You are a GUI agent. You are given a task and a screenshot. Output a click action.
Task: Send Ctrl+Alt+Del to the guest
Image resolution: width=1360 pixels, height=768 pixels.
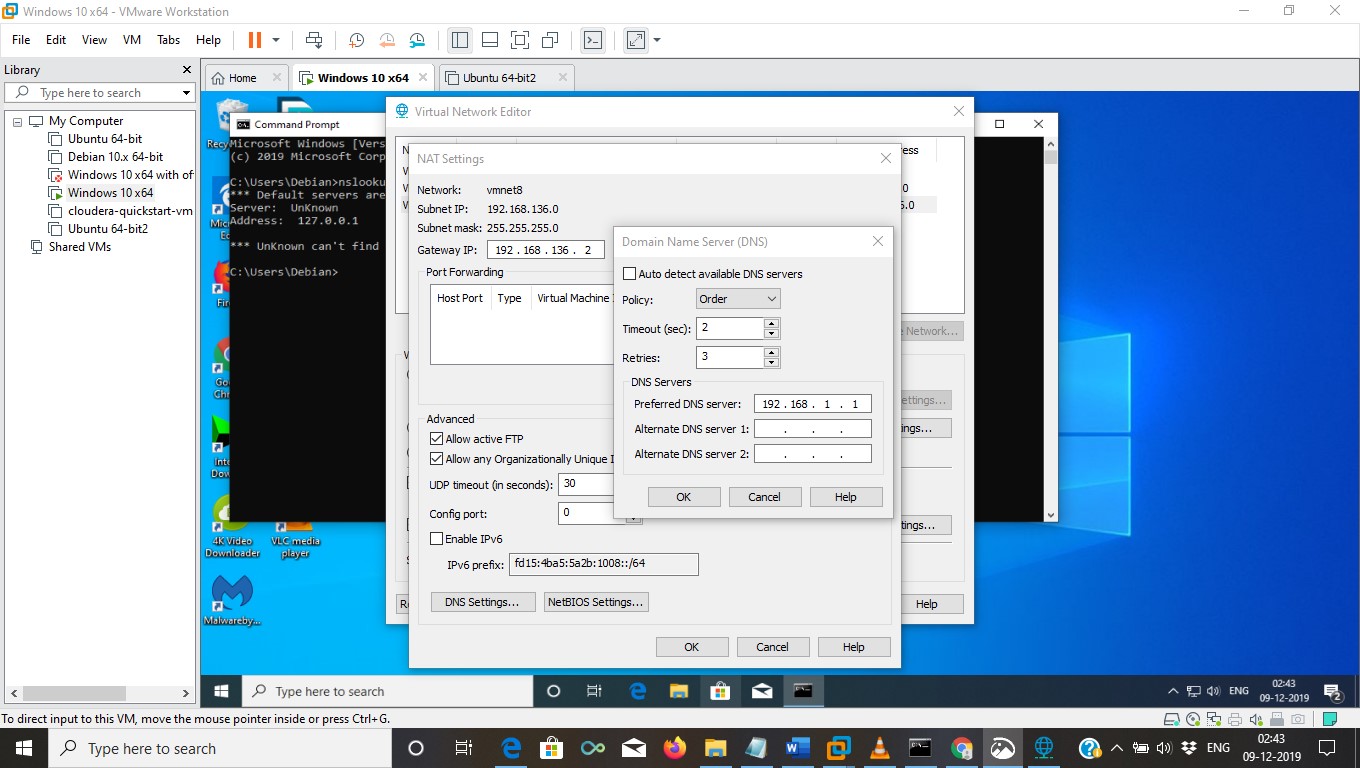315,41
